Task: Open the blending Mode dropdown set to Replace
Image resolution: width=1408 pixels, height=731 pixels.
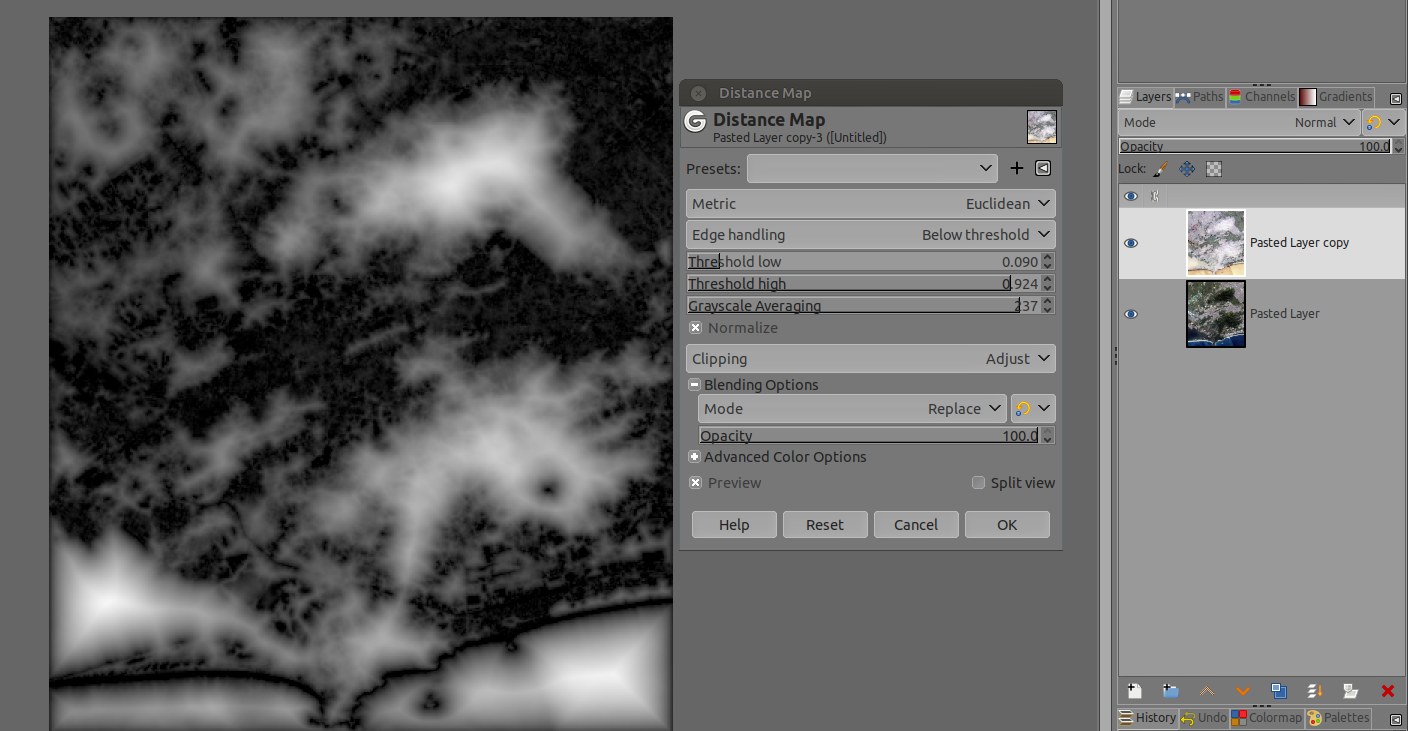Action: coord(852,409)
